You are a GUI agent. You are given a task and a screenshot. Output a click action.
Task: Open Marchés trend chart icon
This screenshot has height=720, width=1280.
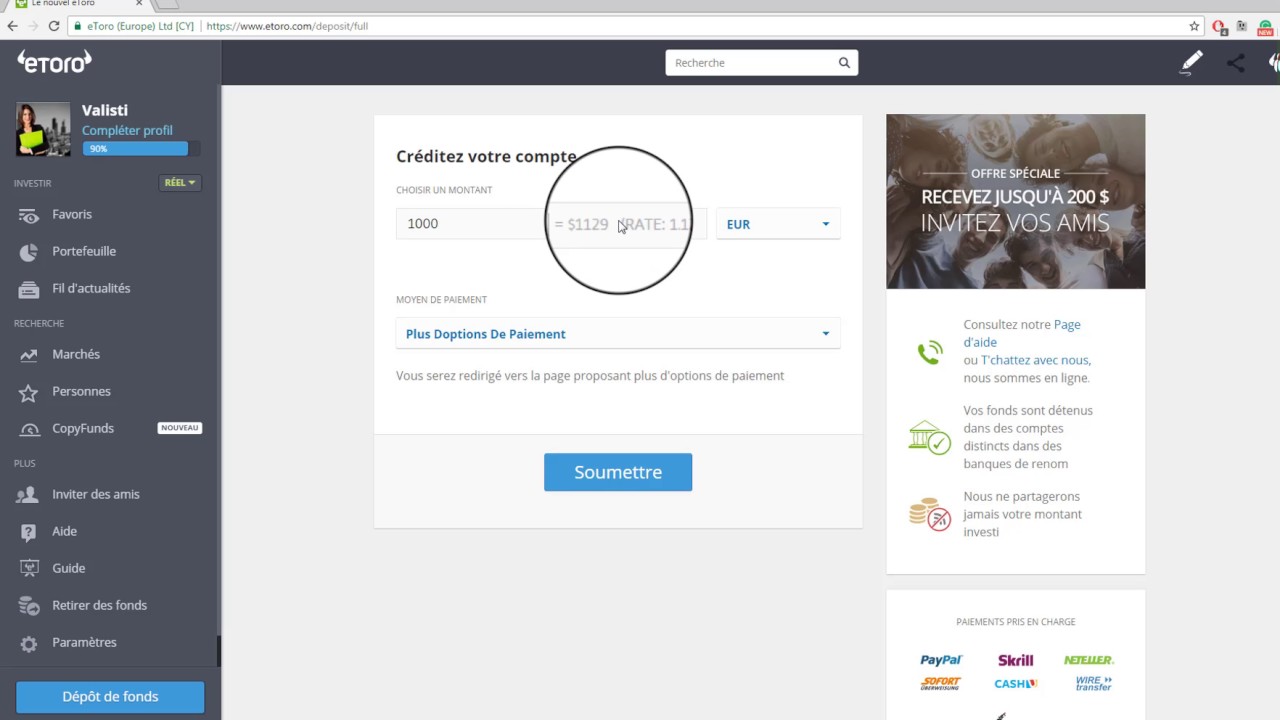pos(29,355)
